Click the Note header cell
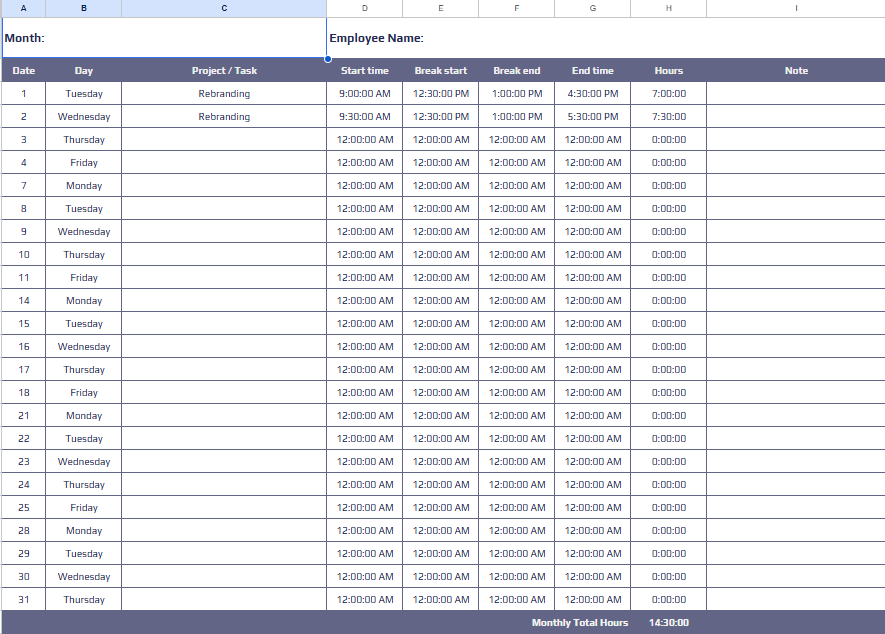This screenshot has width=885, height=634. click(x=795, y=71)
